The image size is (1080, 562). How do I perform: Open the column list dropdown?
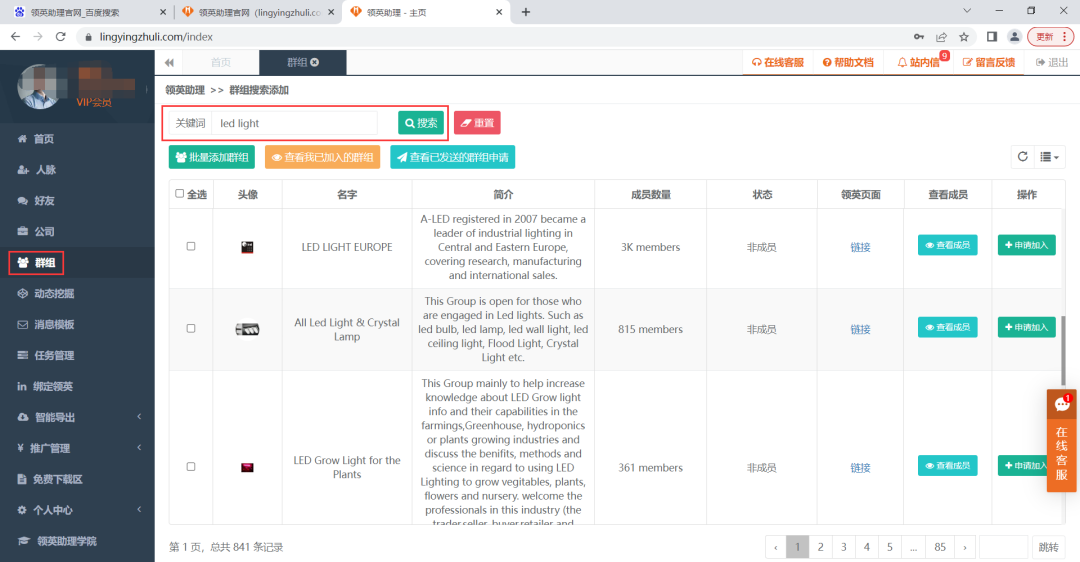[x=1049, y=157]
